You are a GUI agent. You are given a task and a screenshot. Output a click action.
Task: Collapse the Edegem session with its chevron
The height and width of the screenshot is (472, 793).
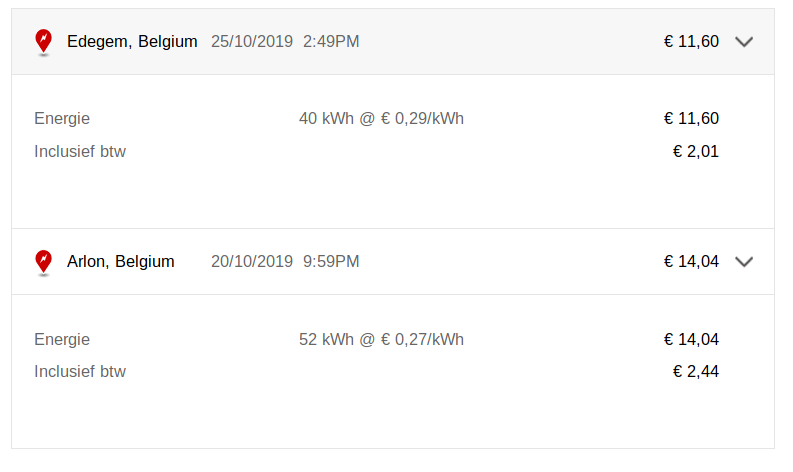(x=743, y=42)
